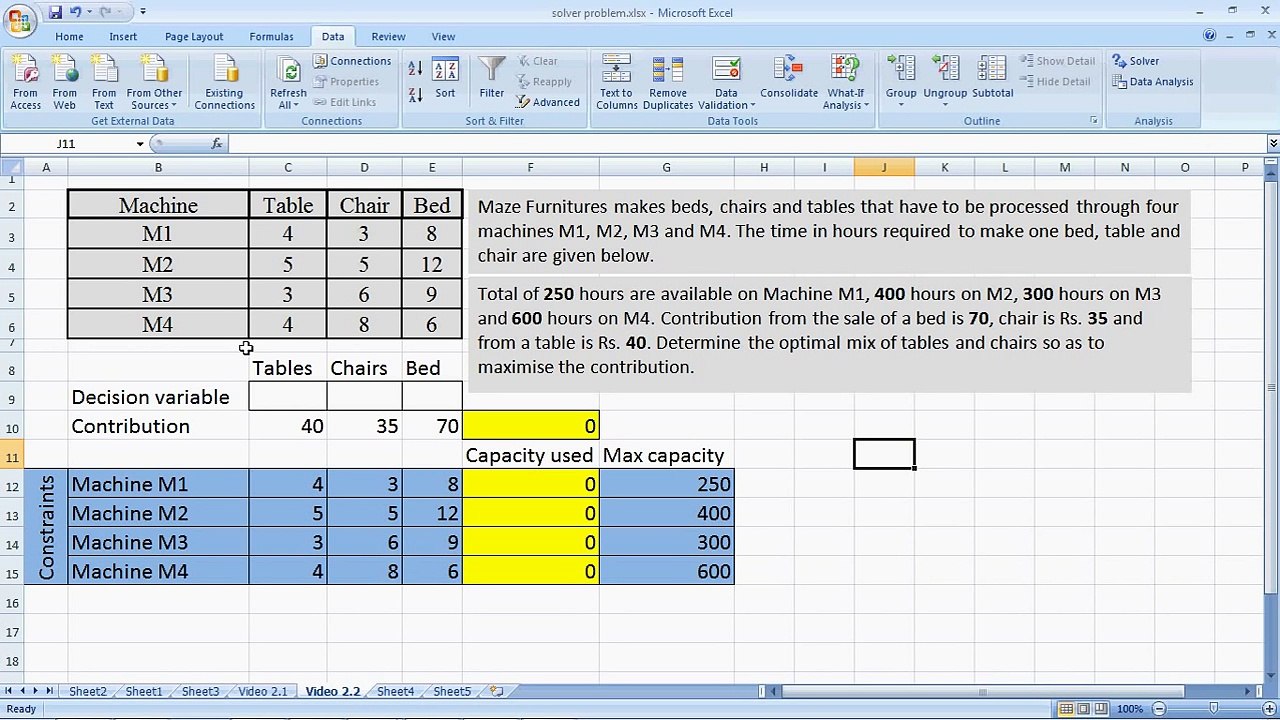Viewport: 1280px width, 720px height.
Task: Open Excel Help question mark
Action: (1210, 36)
